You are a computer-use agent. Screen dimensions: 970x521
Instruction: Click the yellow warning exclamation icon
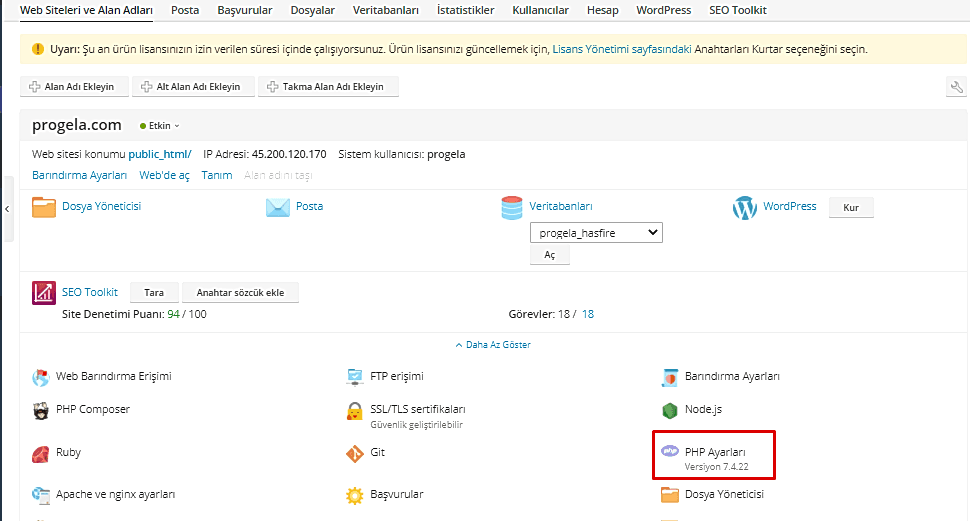click(x=38, y=49)
